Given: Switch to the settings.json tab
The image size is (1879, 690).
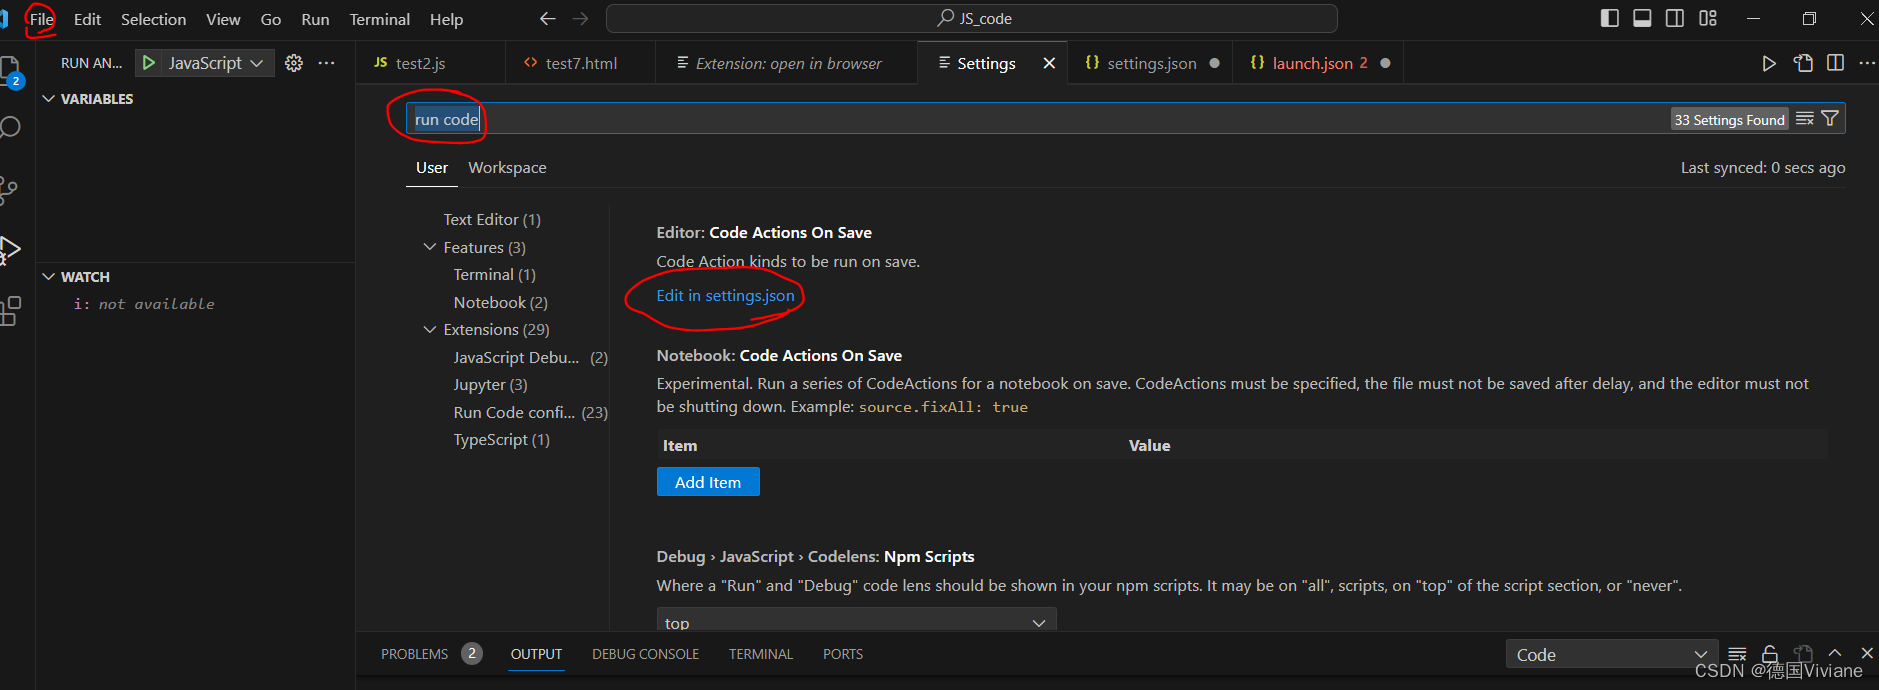Looking at the screenshot, I should 1150,63.
